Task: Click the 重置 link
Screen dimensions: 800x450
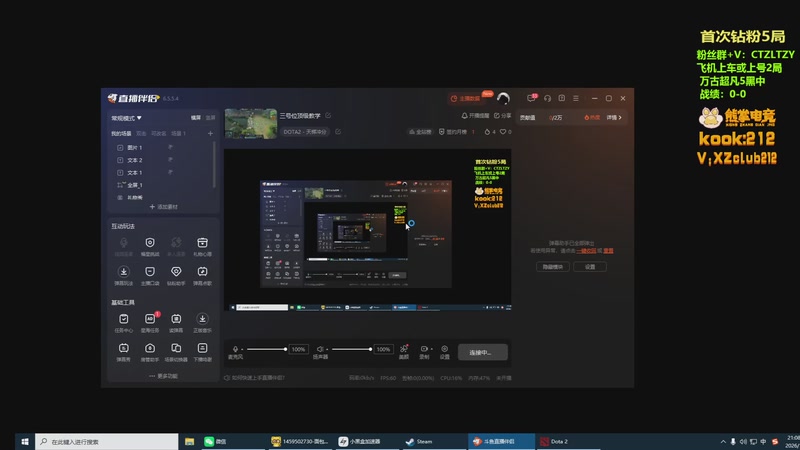Action: click(608, 251)
